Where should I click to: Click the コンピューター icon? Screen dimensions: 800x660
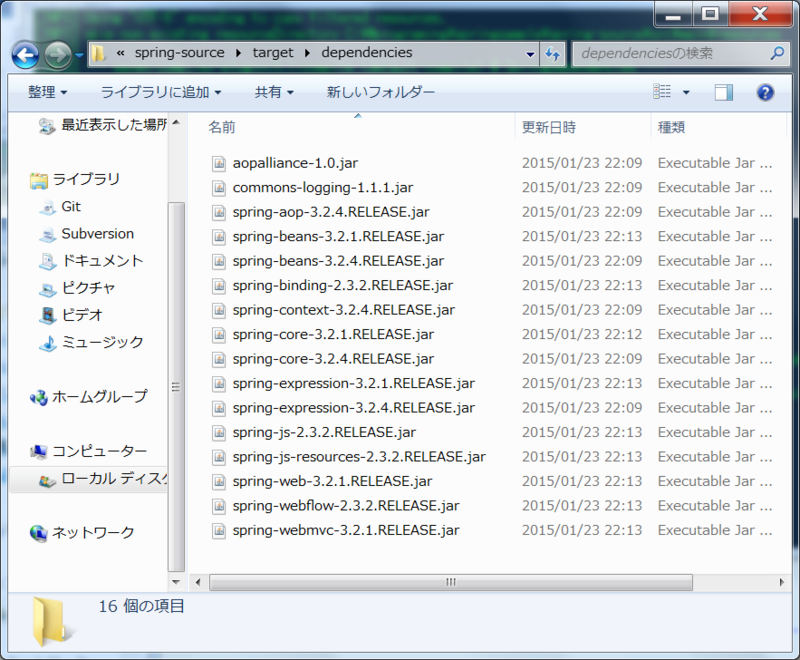[39, 451]
